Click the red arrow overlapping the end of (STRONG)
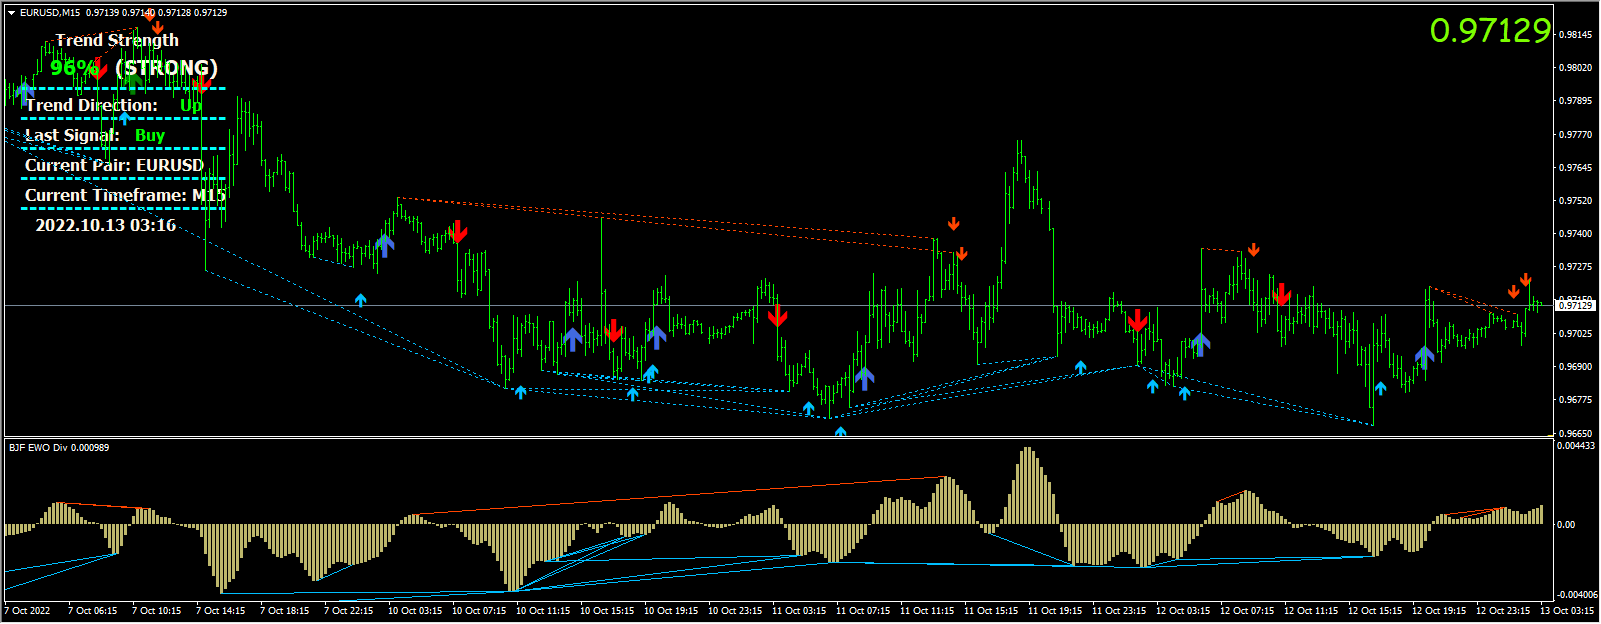The image size is (1601, 624). click(201, 82)
